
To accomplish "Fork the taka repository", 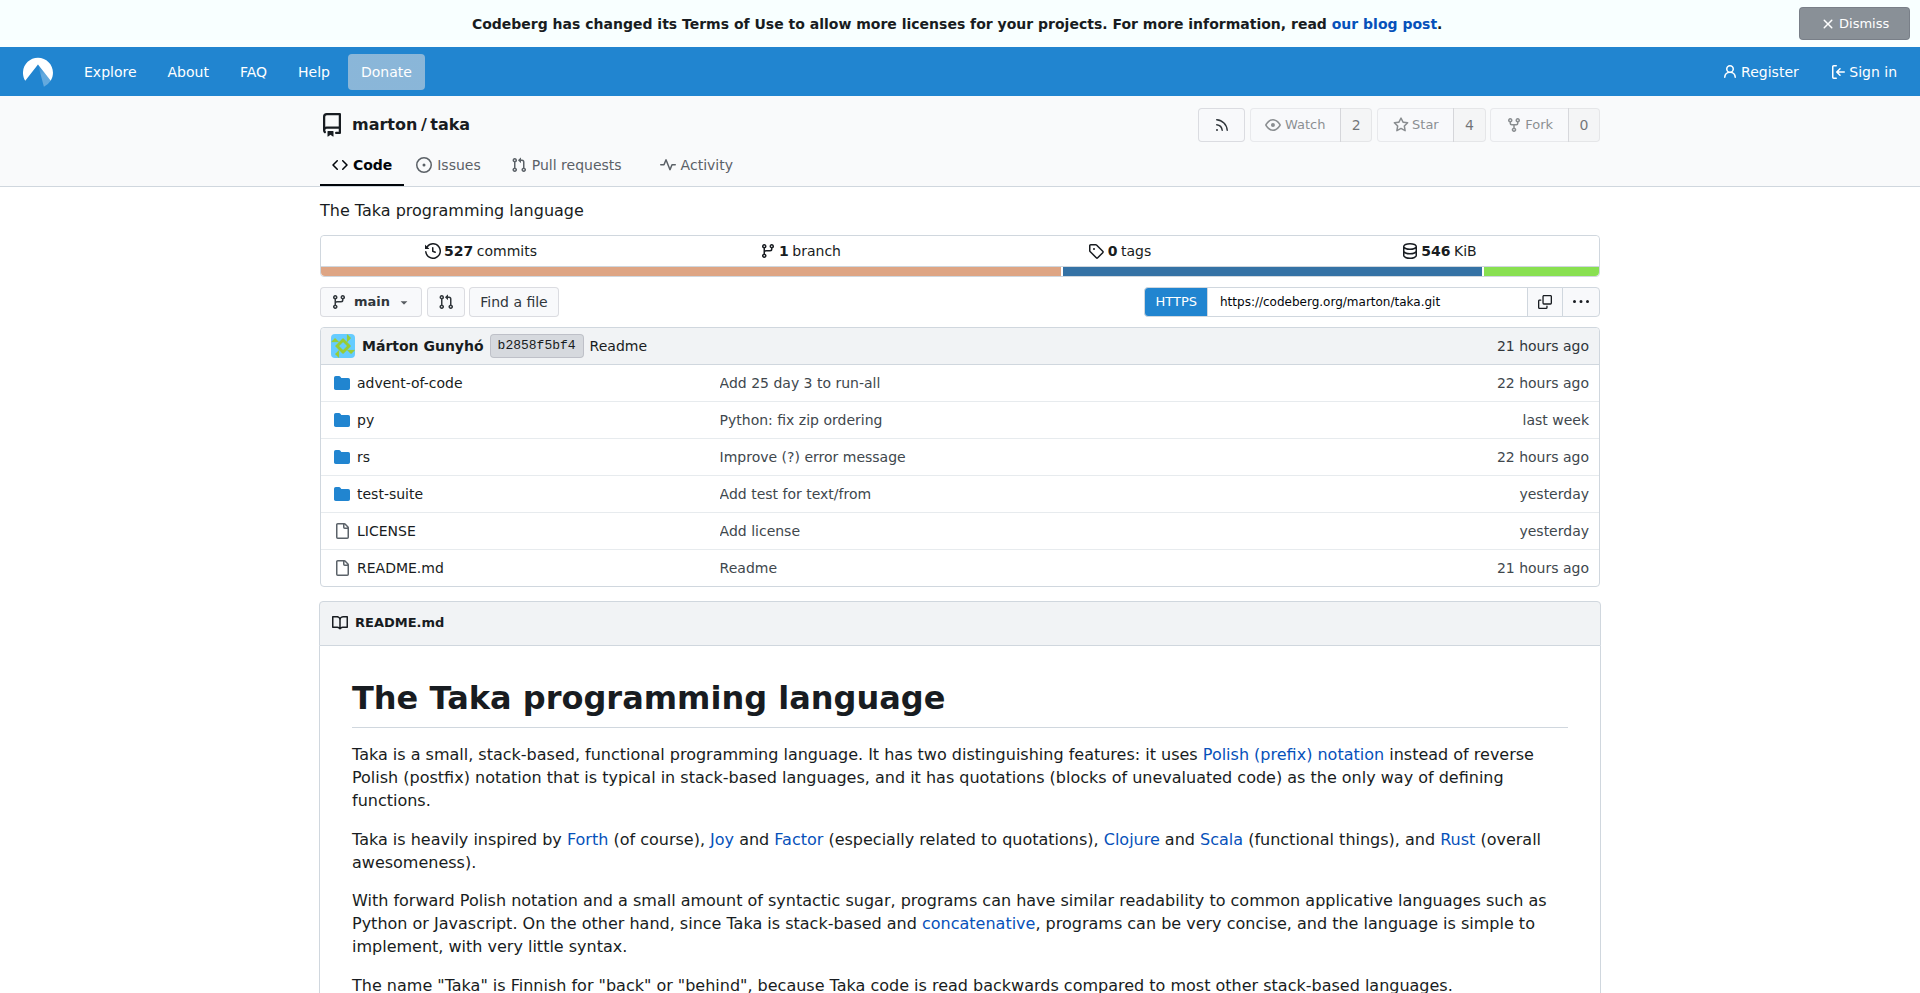I will pos(1529,125).
